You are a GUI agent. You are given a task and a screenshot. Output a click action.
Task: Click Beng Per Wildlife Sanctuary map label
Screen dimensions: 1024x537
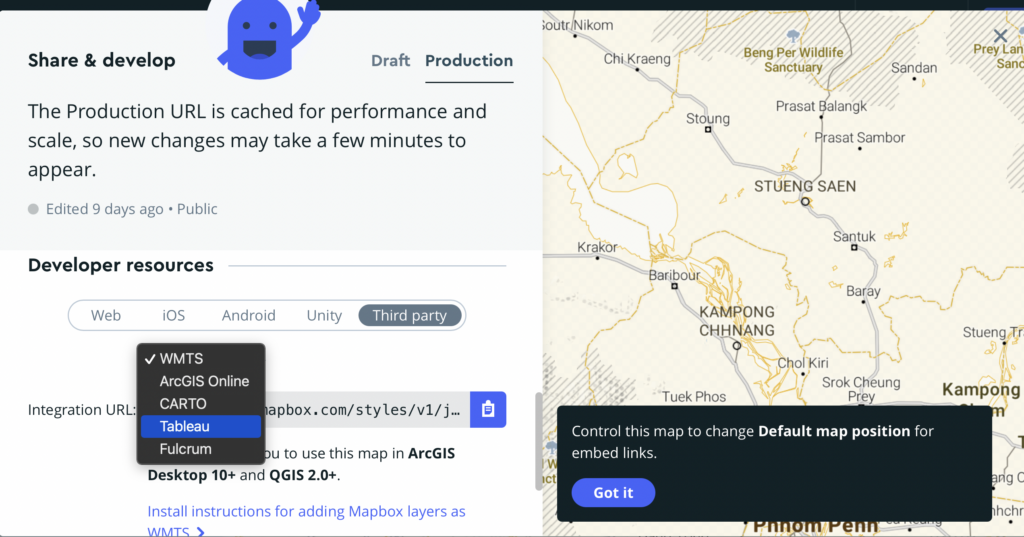(793, 59)
